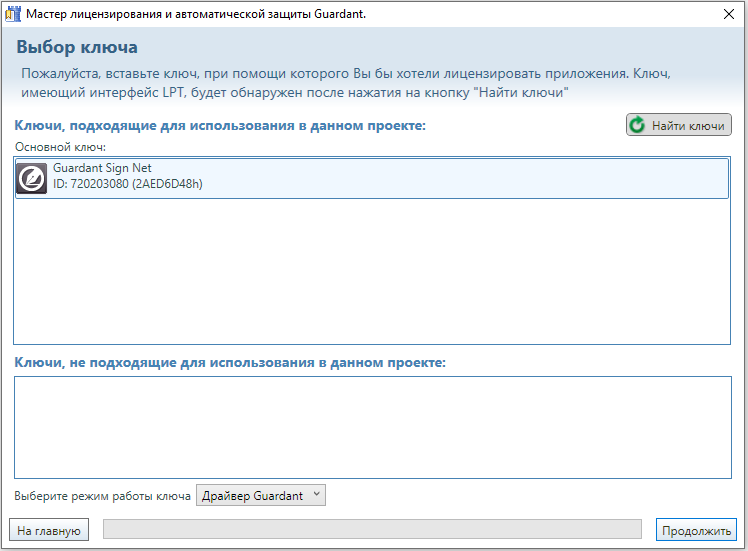Click the unsuitable keys empty list box
This screenshot has width=748, height=551.
click(x=373, y=427)
